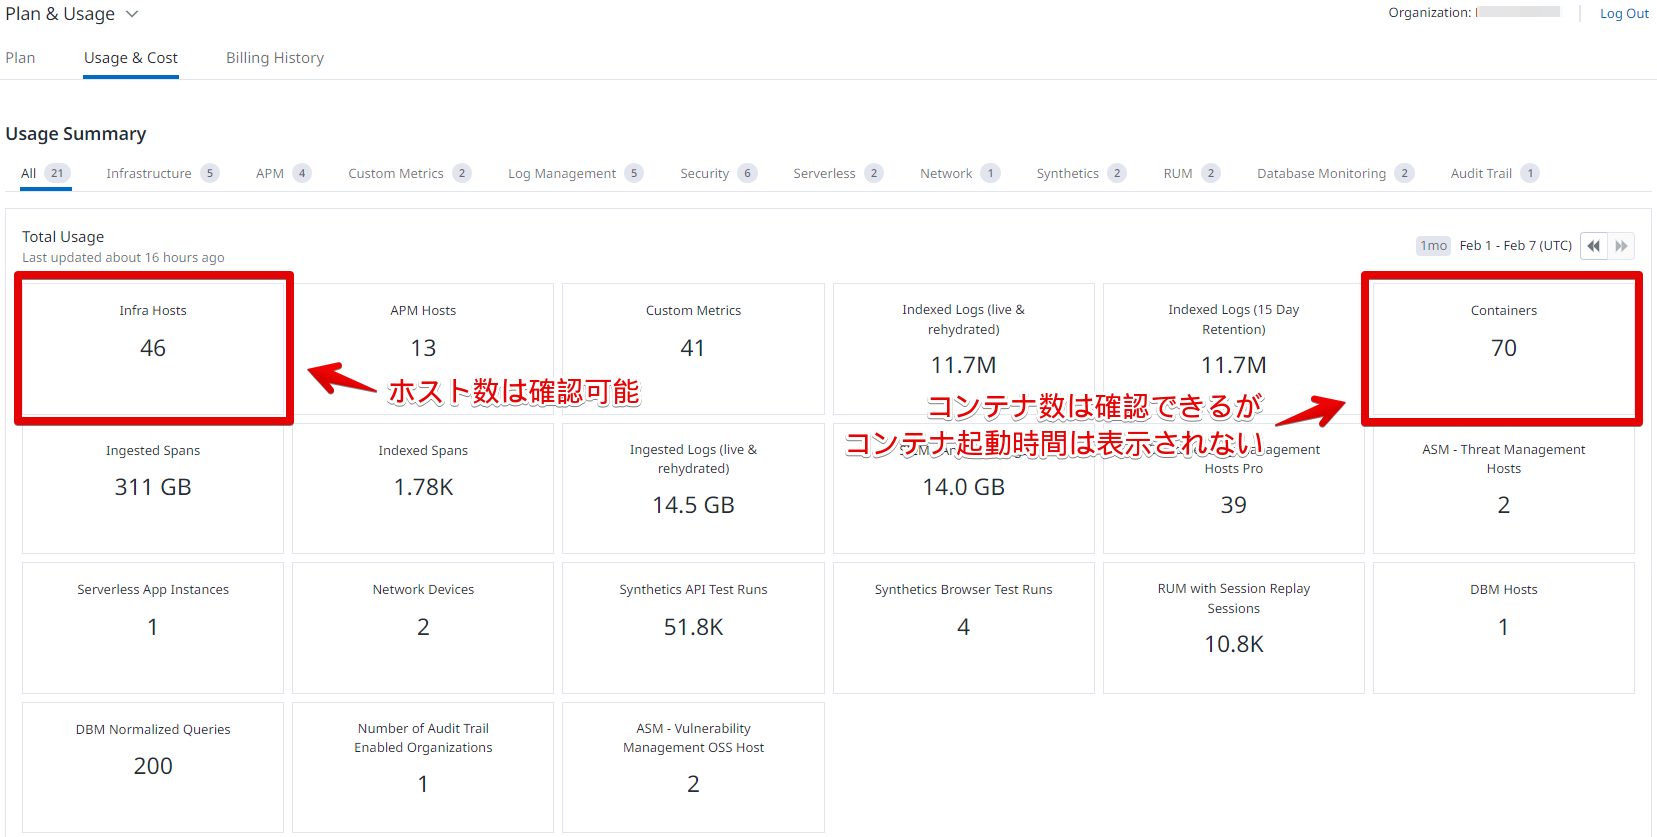Image resolution: width=1657 pixels, height=837 pixels.
Task: Open the Serverless App Instances card
Action: [x=153, y=628]
